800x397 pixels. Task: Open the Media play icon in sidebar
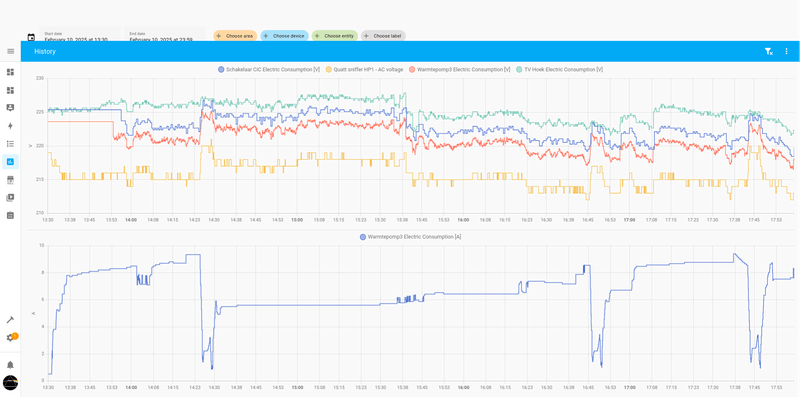click(x=10, y=197)
